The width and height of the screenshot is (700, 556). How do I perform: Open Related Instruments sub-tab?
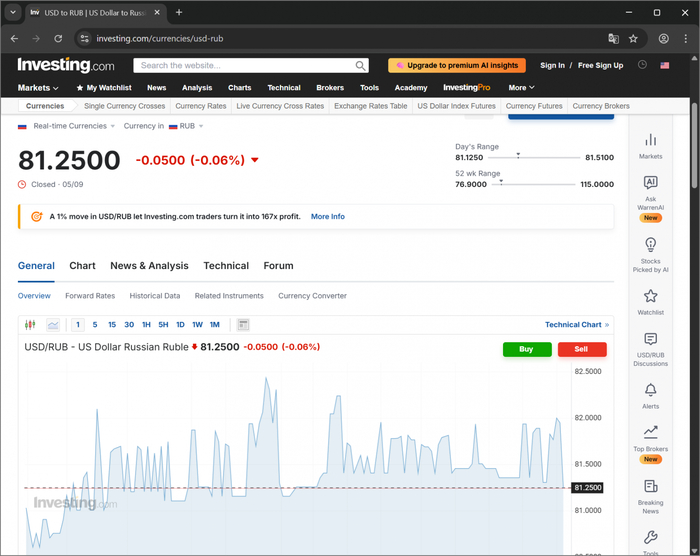point(229,296)
